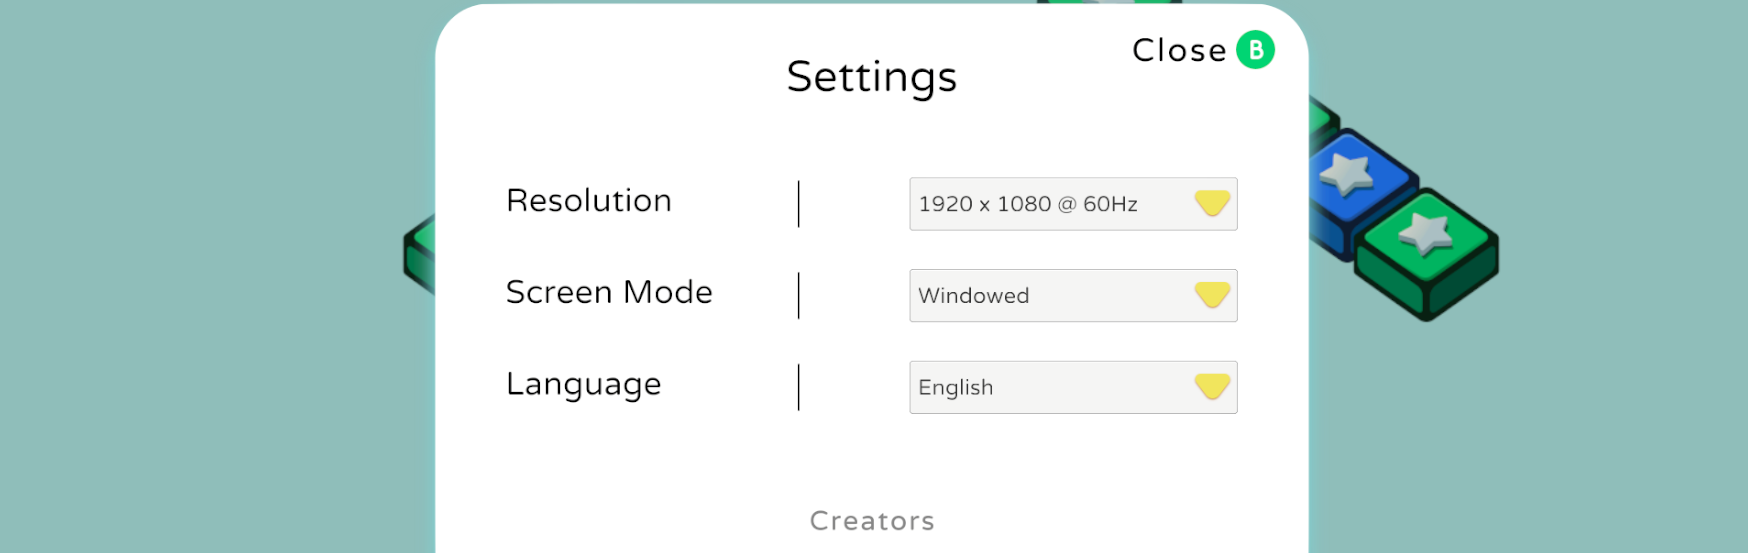The width and height of the screenshot is (1748, 553).
Task: Click the divider line beside Resolution
Action: 799,204
